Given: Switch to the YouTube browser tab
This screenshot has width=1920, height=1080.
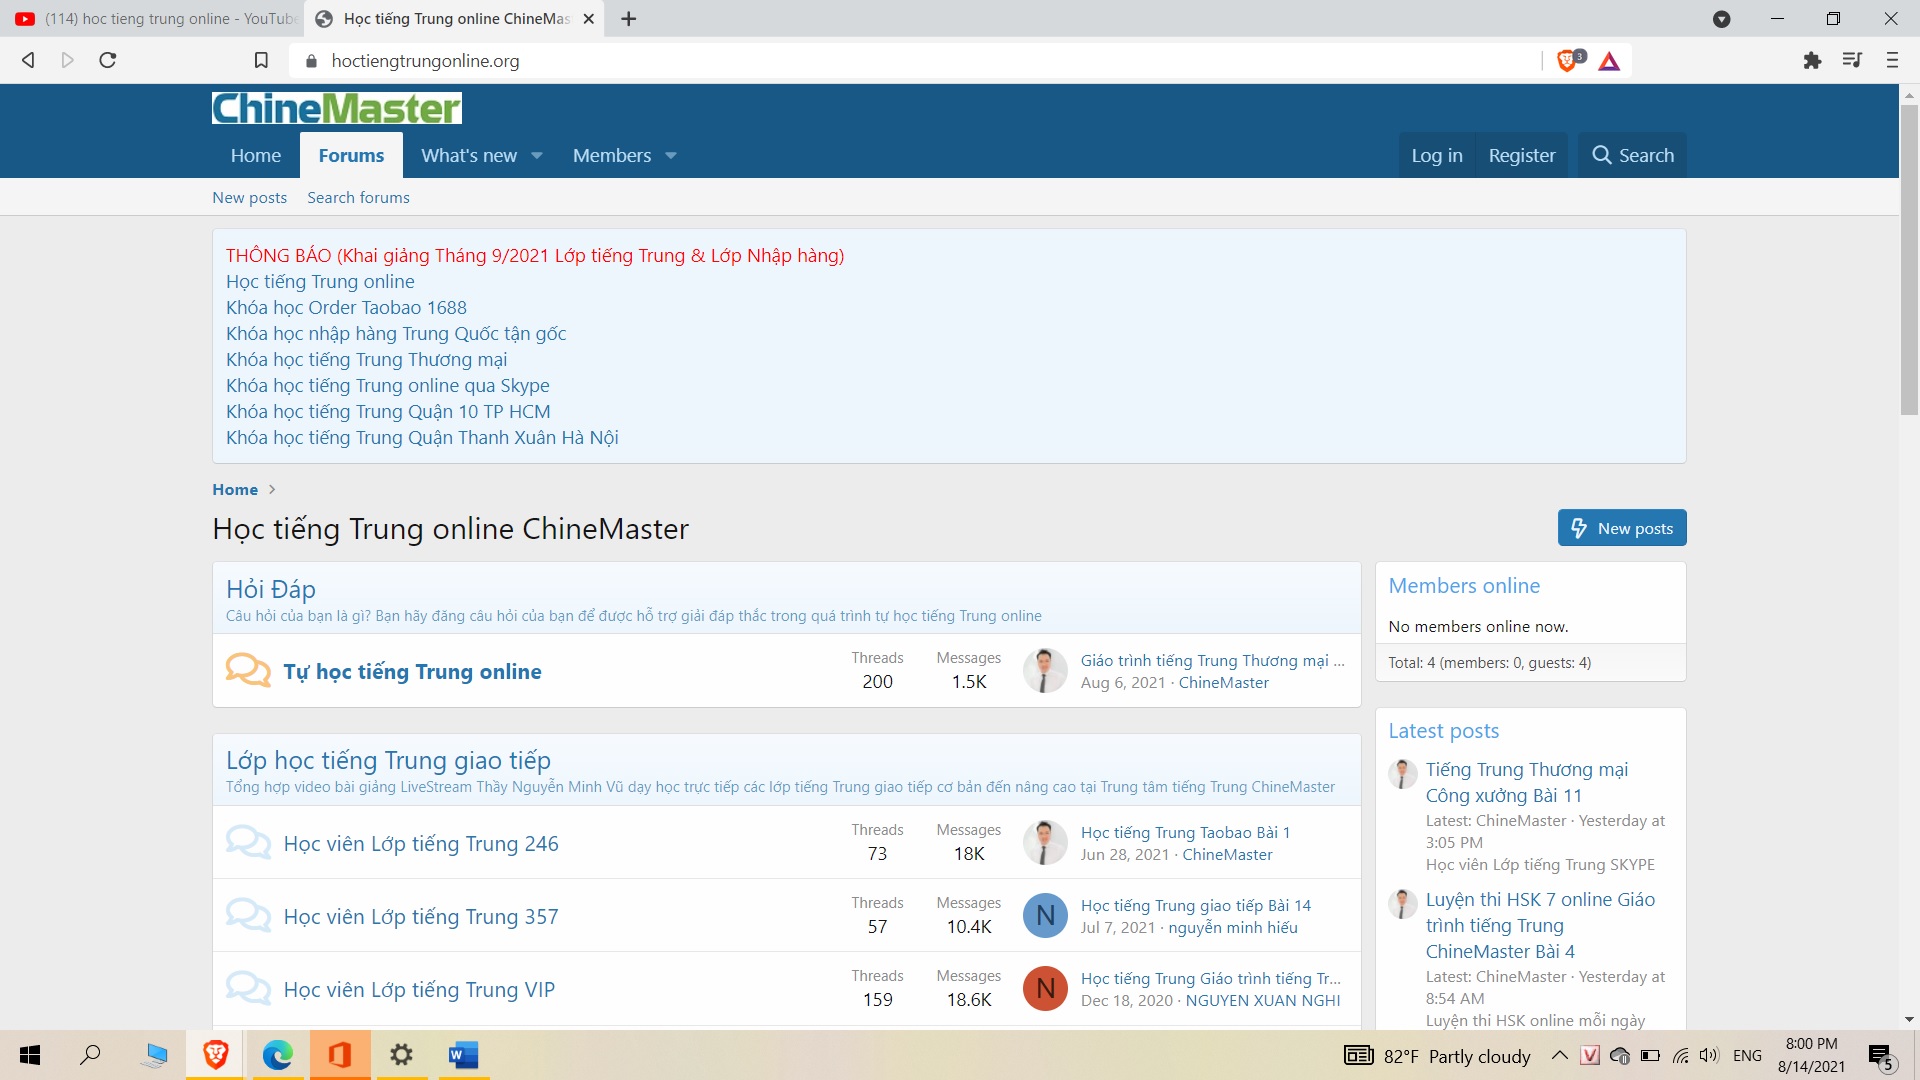Looking at the screenshot, I should point(155,19).
